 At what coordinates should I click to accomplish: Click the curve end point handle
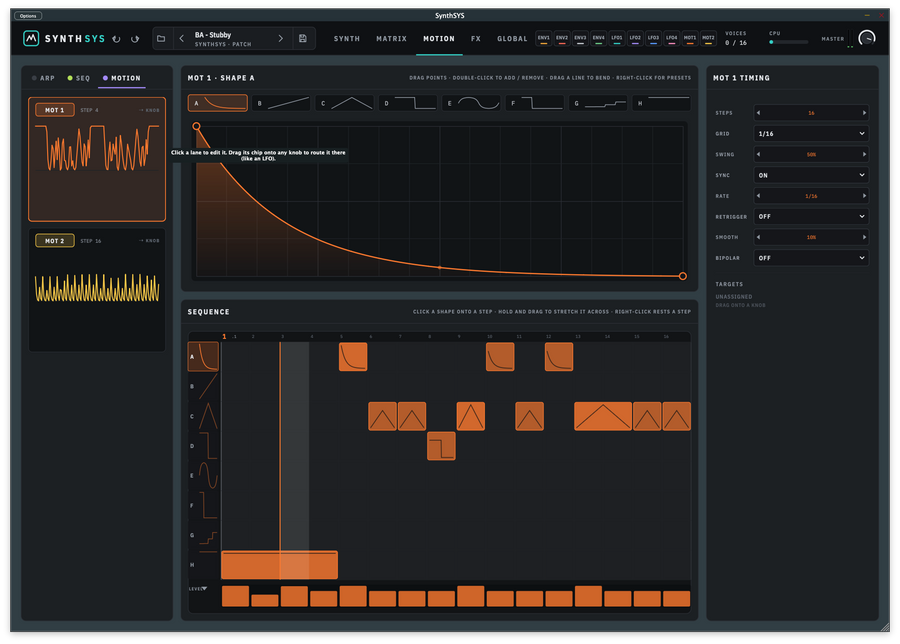pos(682,276)
